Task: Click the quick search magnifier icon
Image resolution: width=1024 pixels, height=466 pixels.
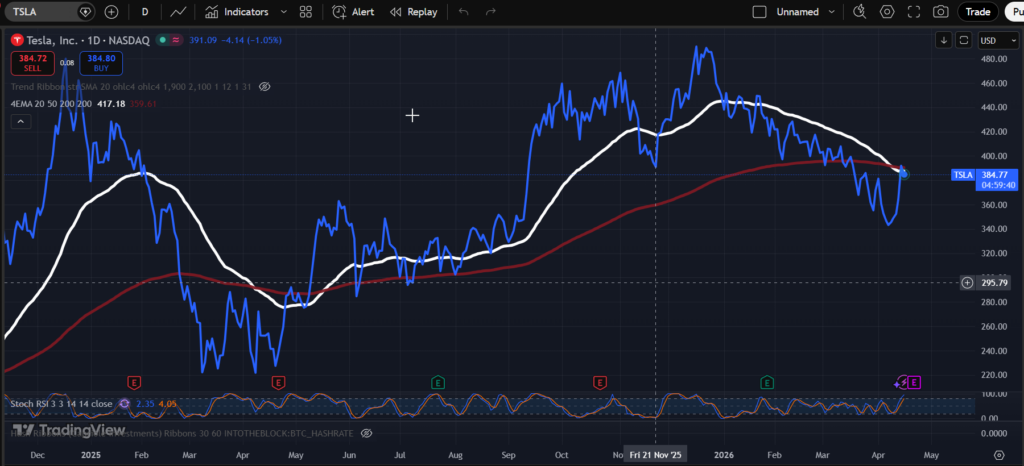Action: point(859,12)
